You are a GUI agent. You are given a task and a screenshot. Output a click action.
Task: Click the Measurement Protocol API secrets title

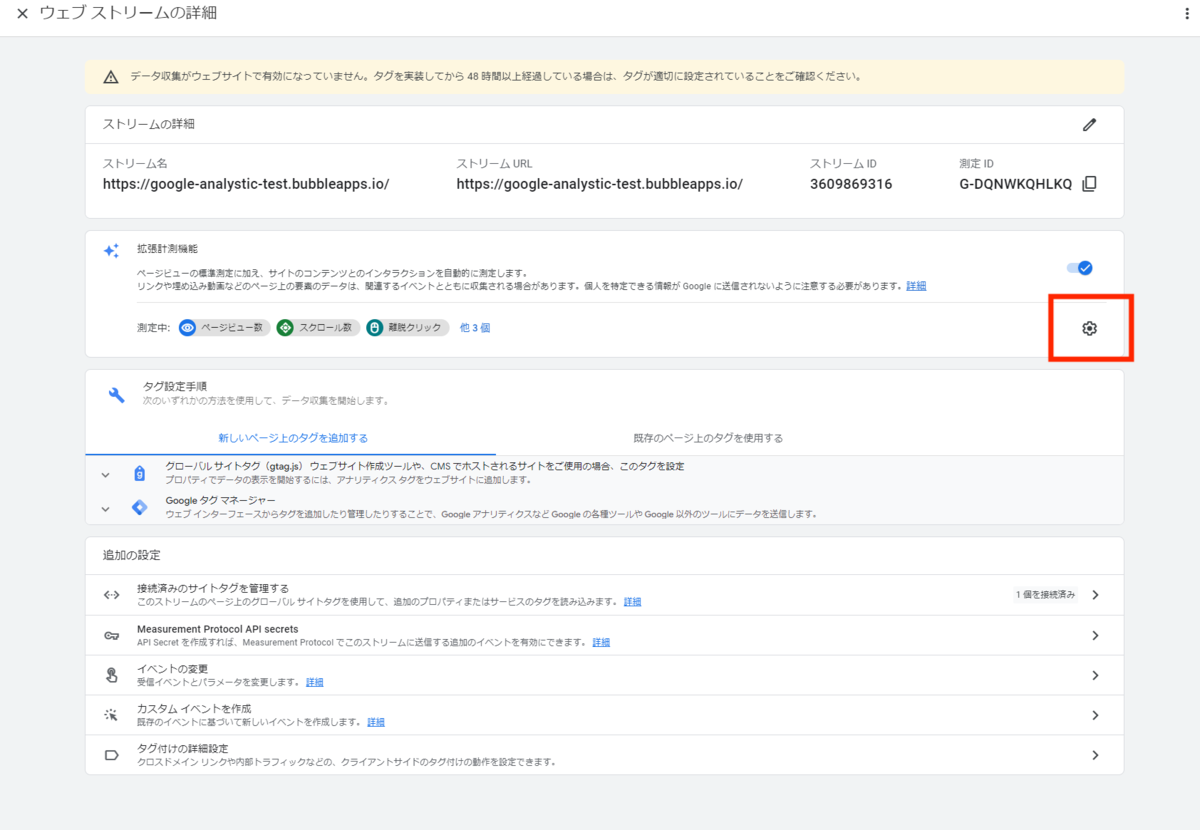point(218,629)
